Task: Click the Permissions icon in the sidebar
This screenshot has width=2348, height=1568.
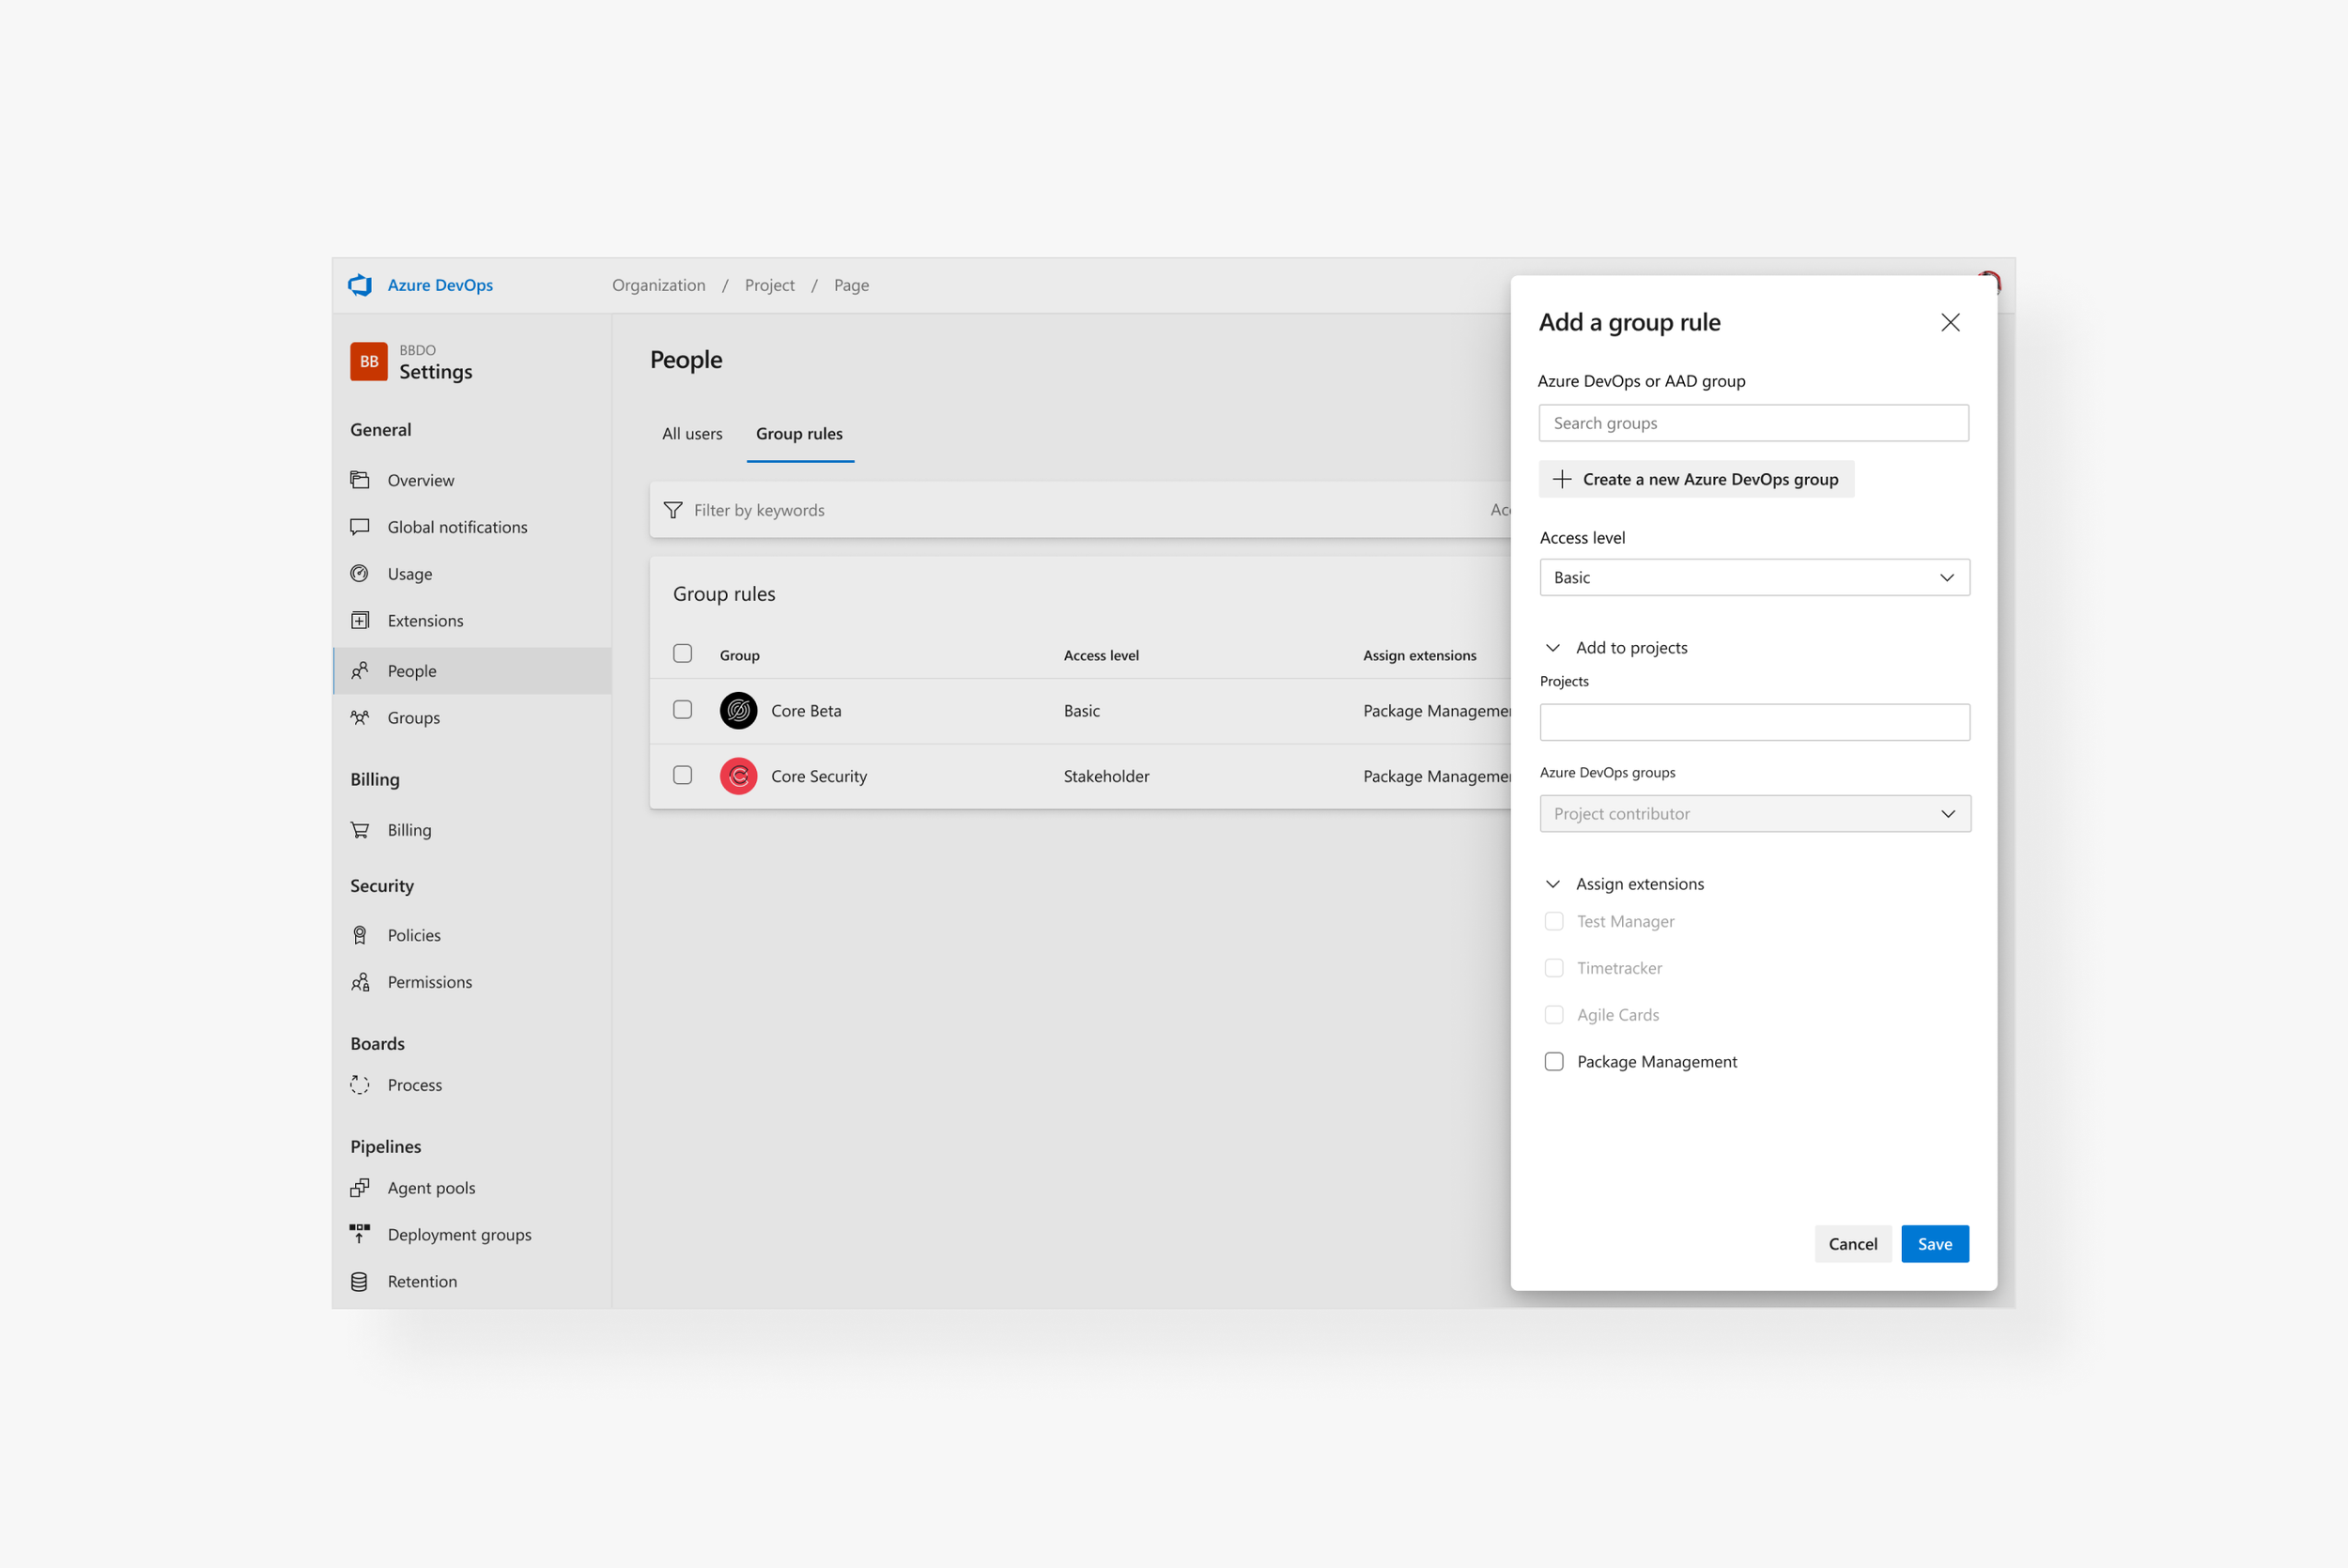Action: 360,981
